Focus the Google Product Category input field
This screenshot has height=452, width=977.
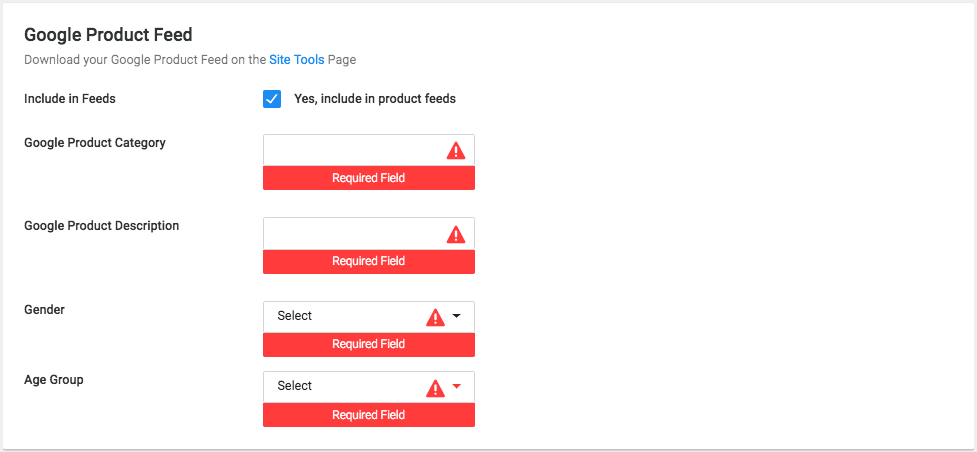pos(369,150)
